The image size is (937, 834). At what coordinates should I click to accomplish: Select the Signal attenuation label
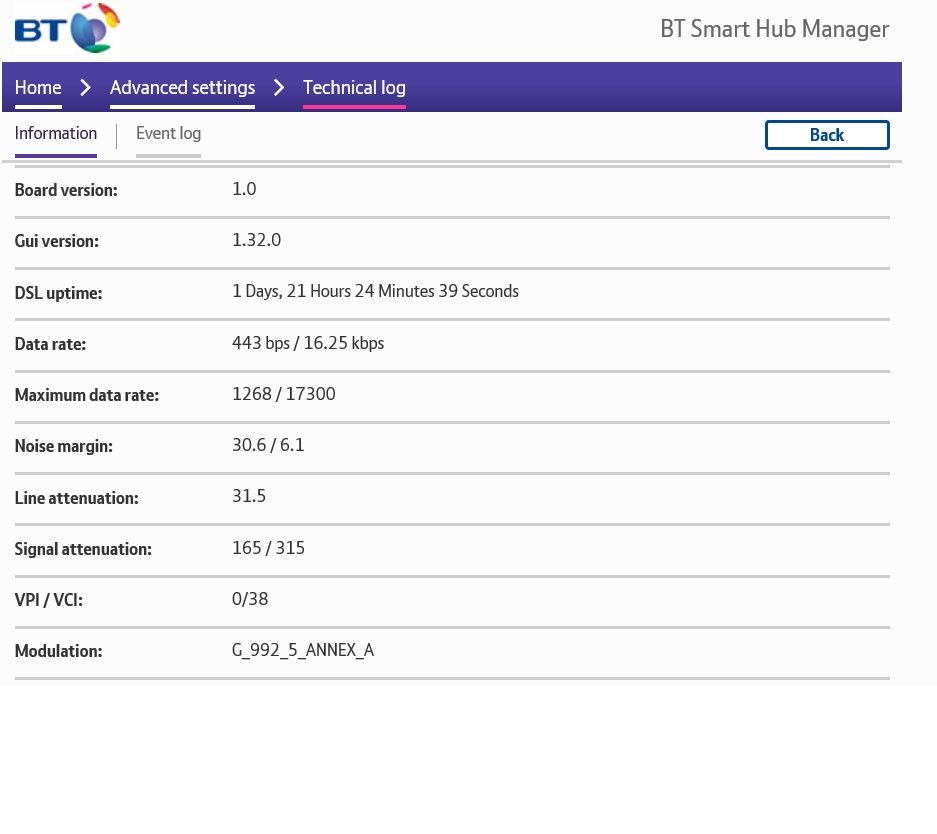(83, 549)
